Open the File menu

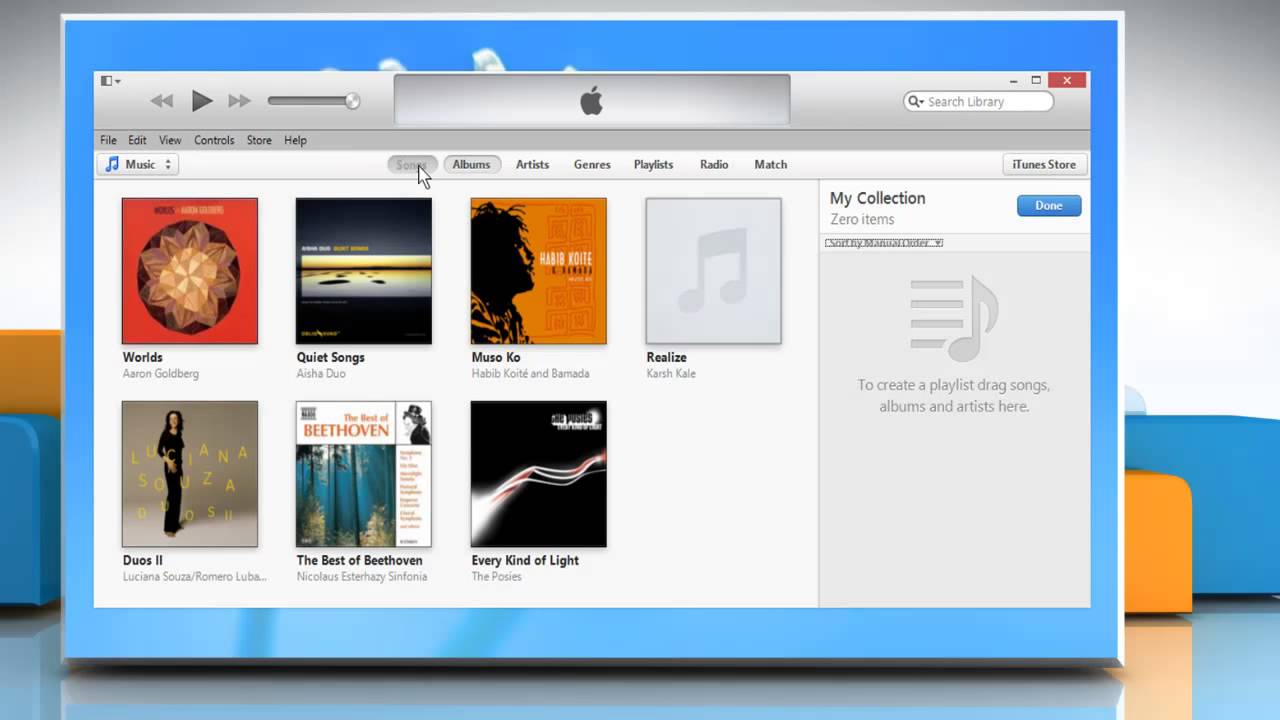(108, 140)
